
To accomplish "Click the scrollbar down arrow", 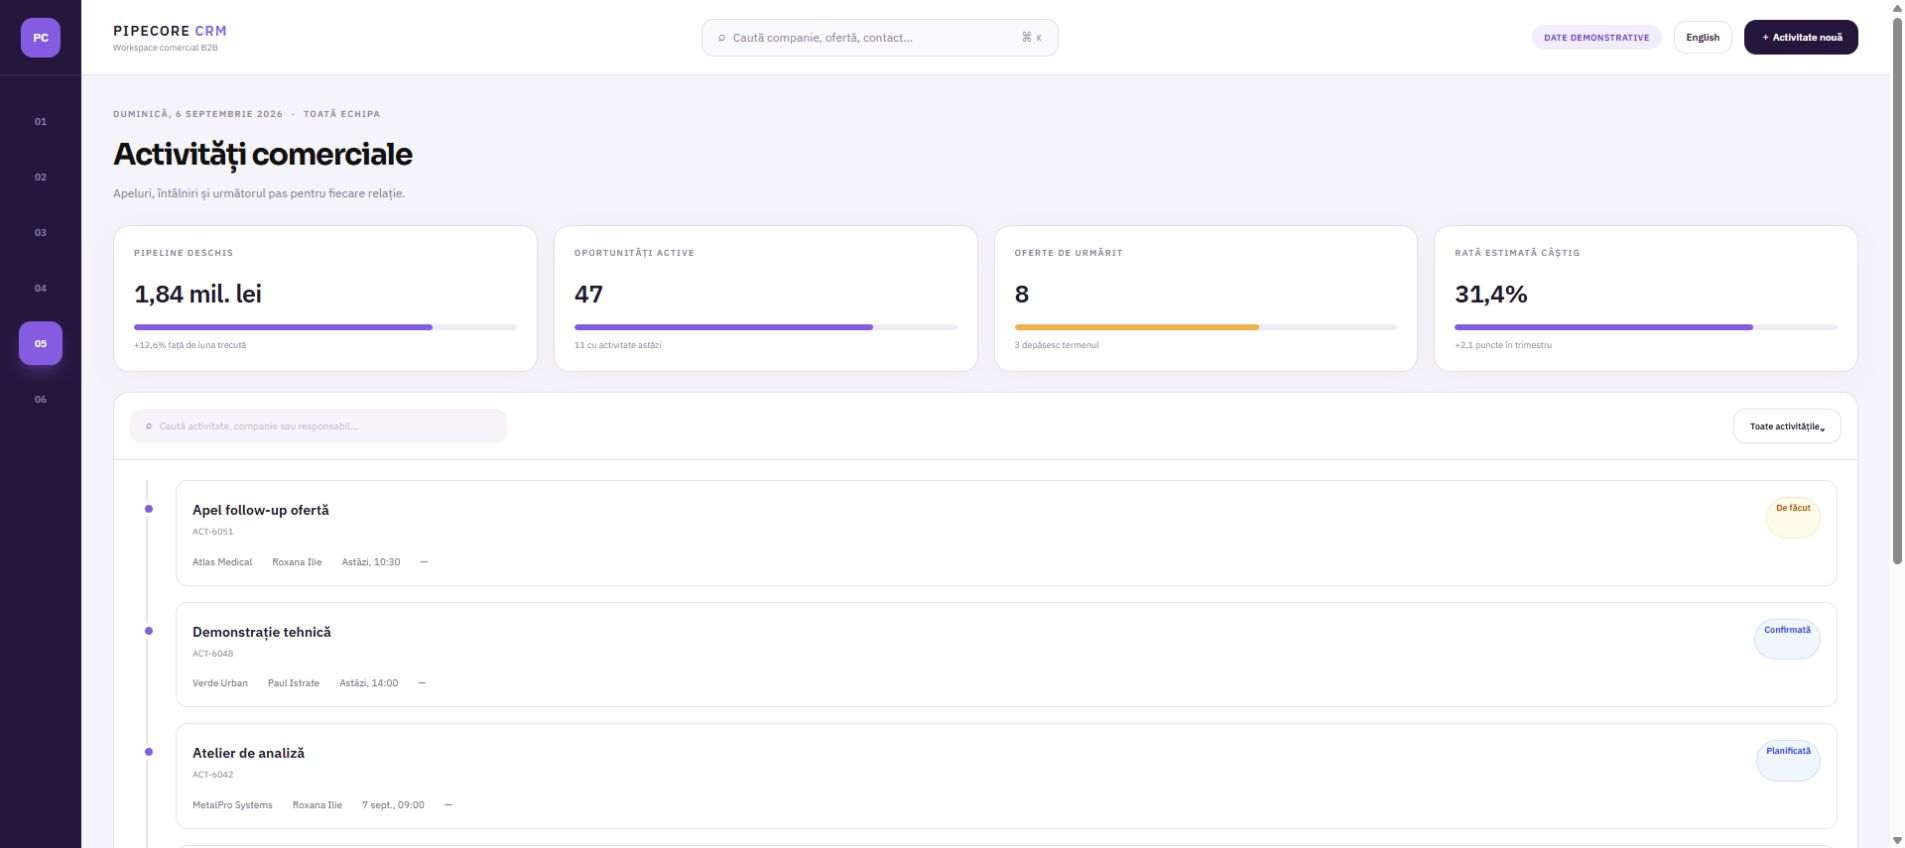I will coord(1897,840).
